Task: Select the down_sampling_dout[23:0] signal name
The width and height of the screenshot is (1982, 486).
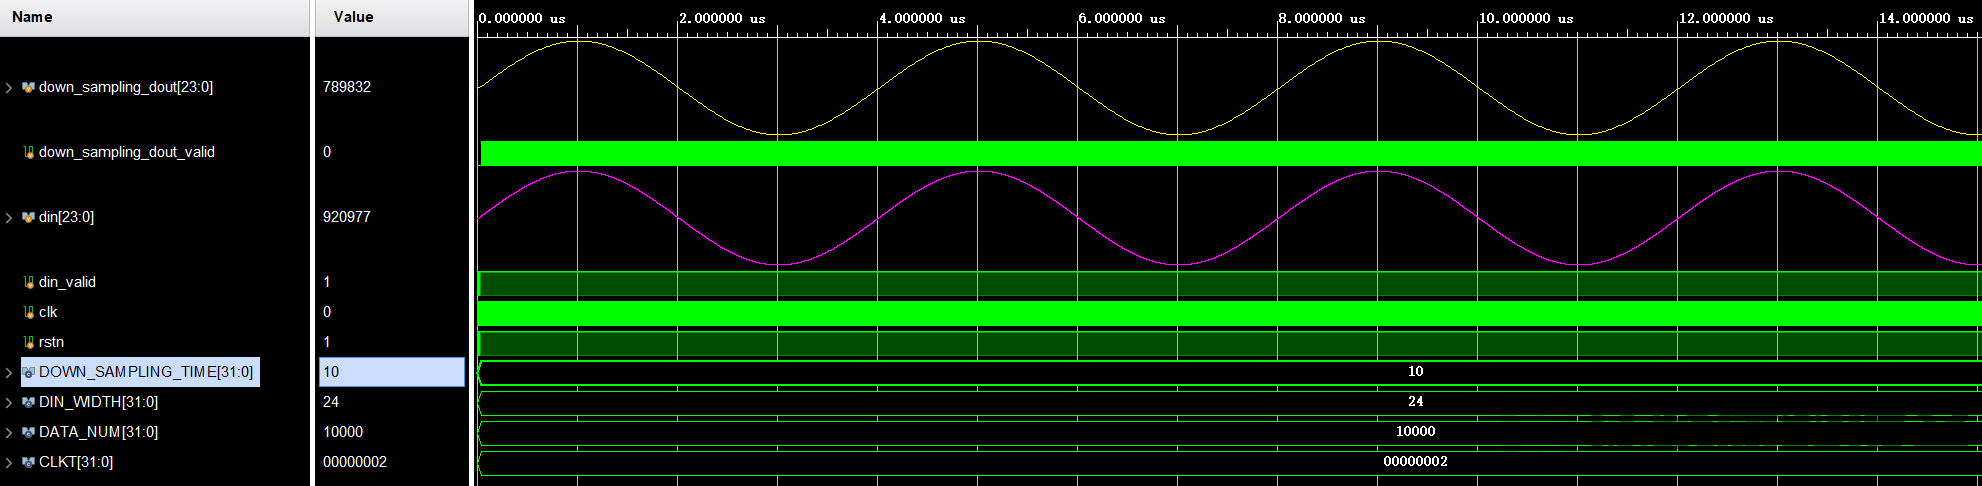Action: click(126, 87)
